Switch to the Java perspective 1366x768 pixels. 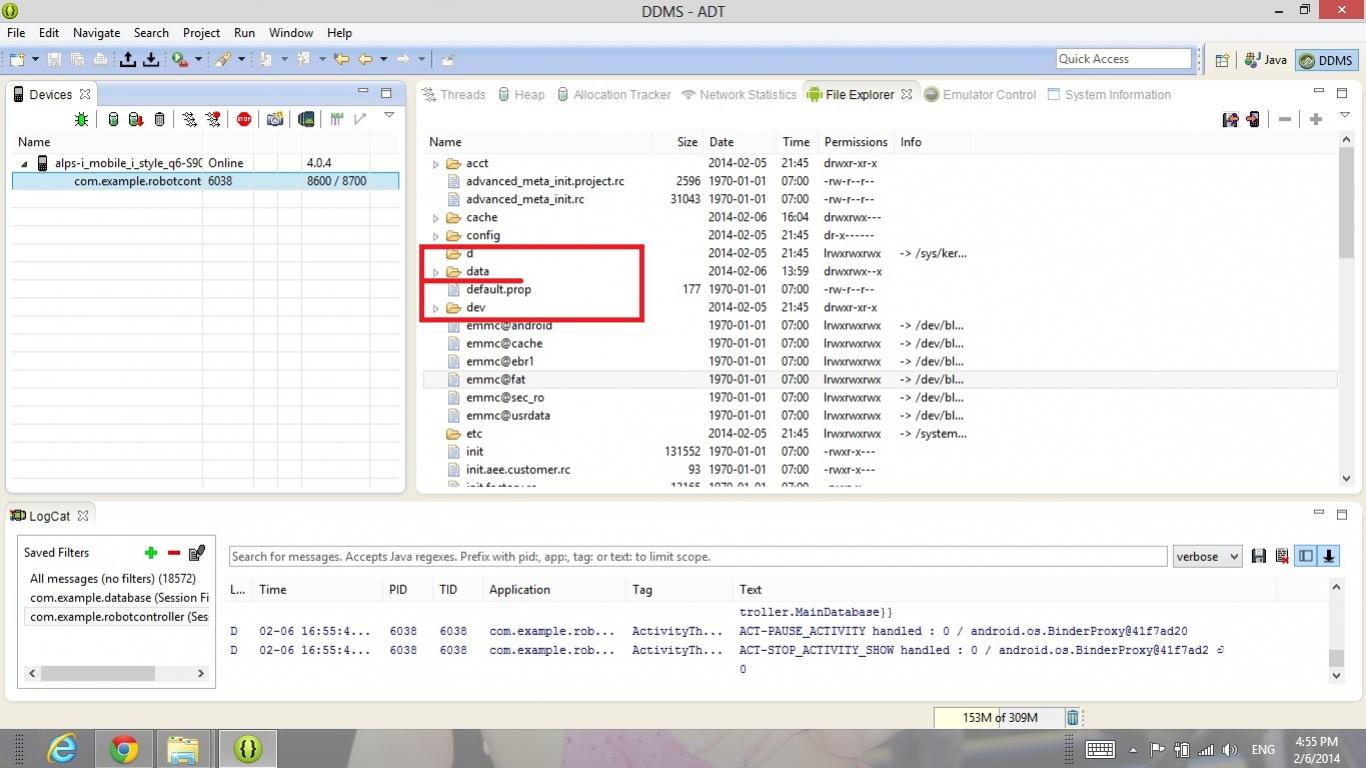tap(1265, 60)
